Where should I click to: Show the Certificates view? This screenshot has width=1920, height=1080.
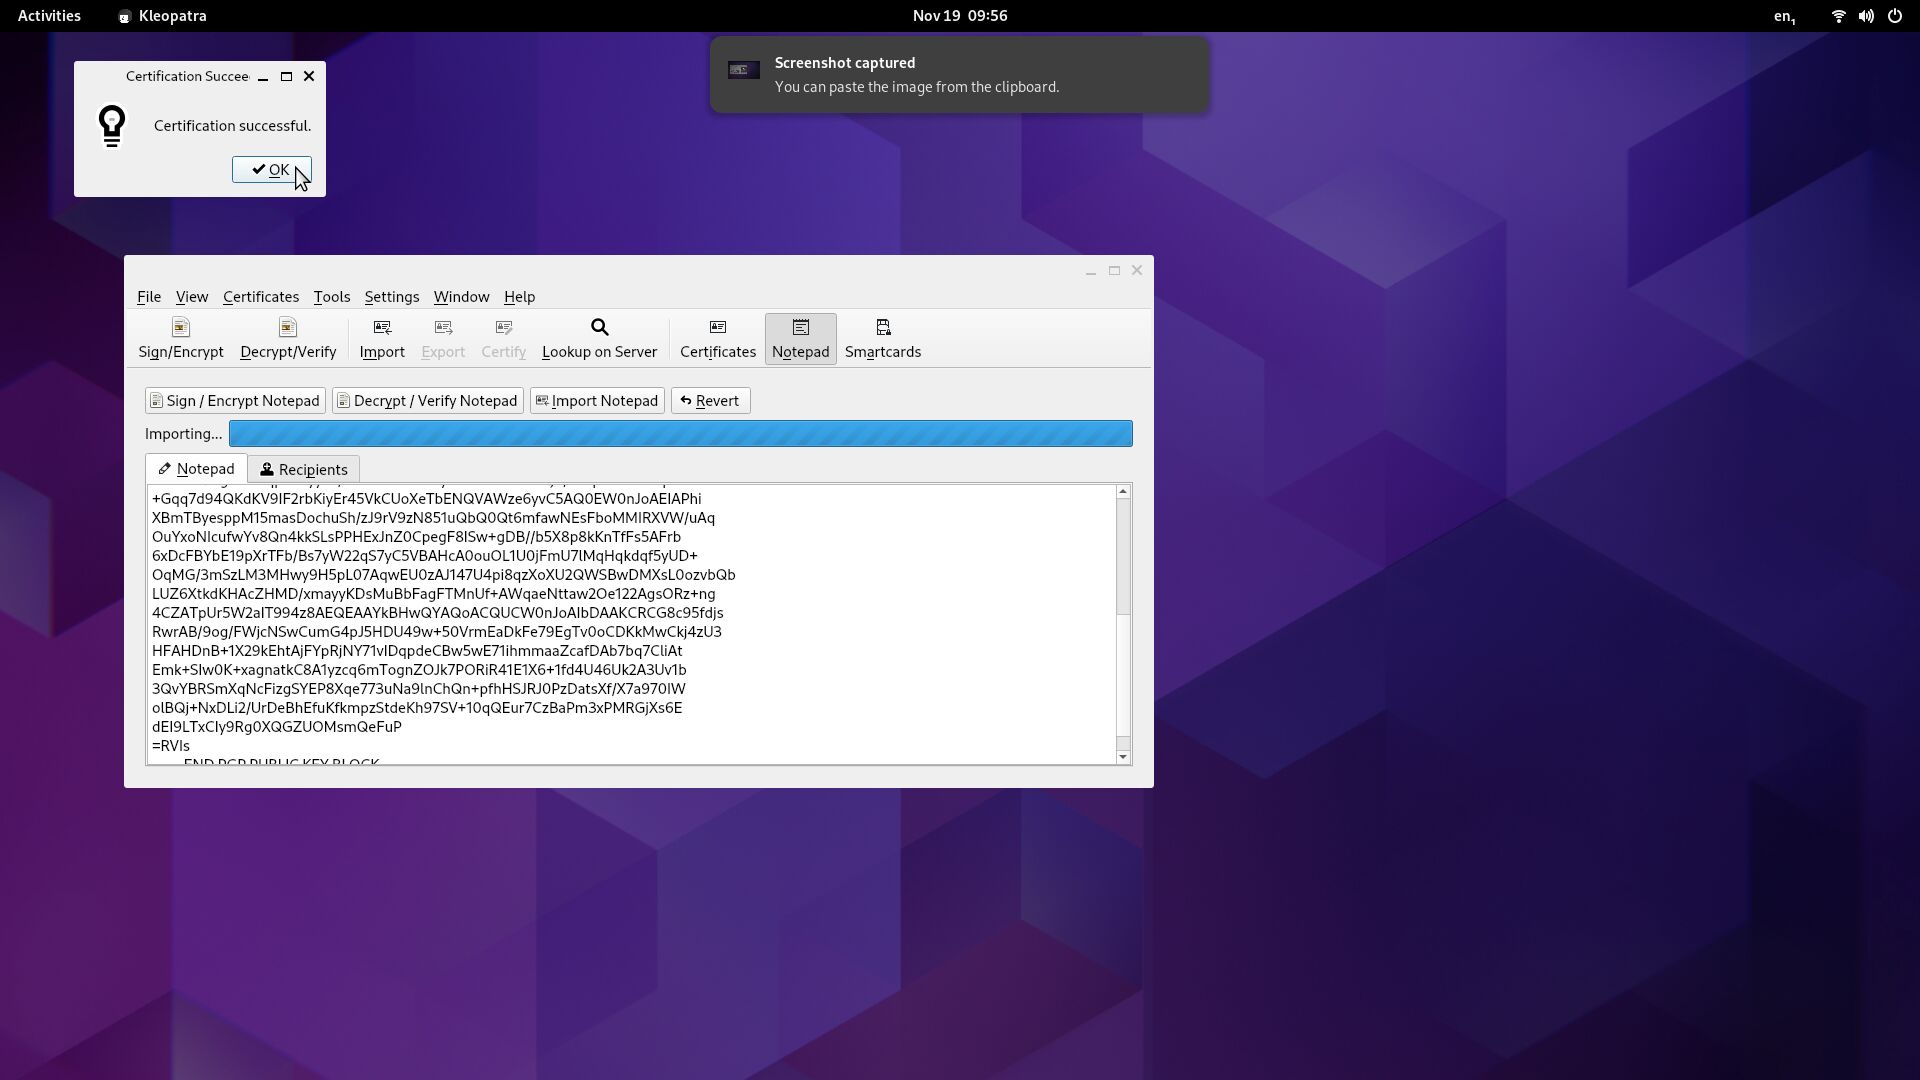pos(717,338)
